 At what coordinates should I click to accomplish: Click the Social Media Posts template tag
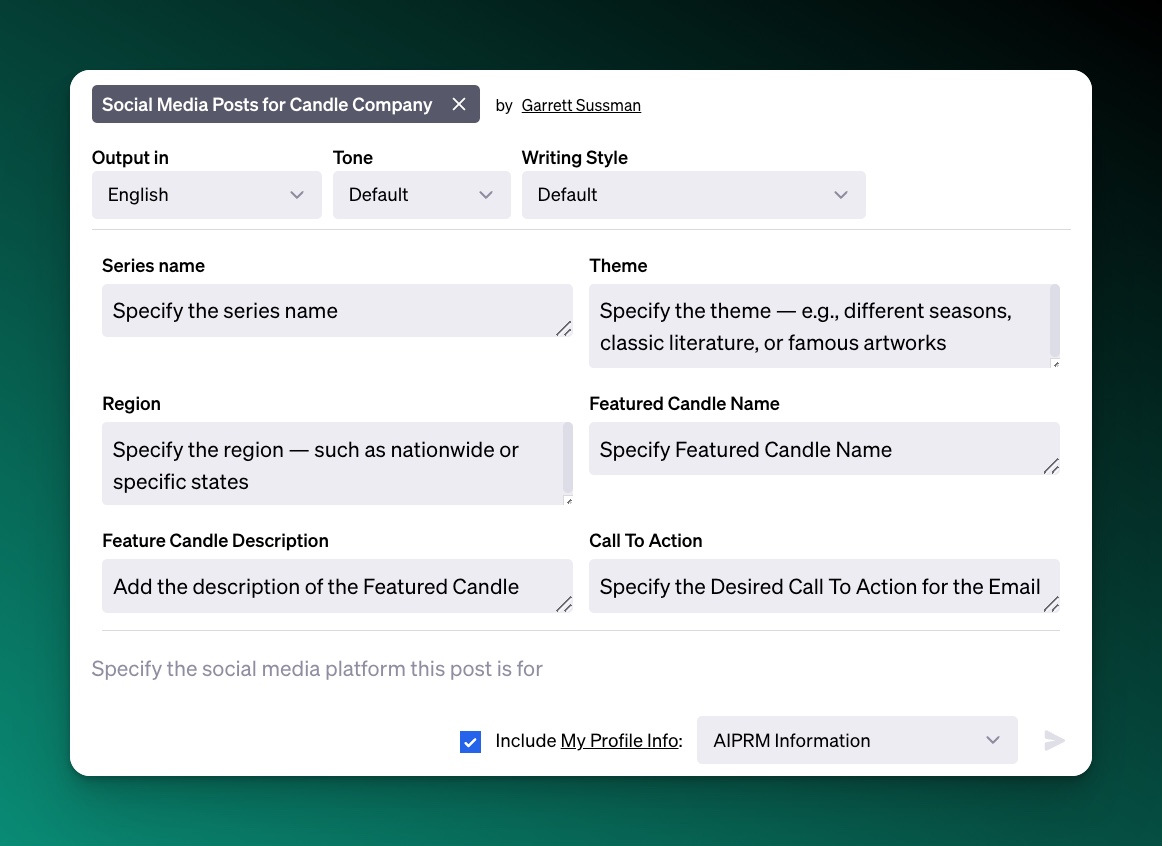coord(267,105)
